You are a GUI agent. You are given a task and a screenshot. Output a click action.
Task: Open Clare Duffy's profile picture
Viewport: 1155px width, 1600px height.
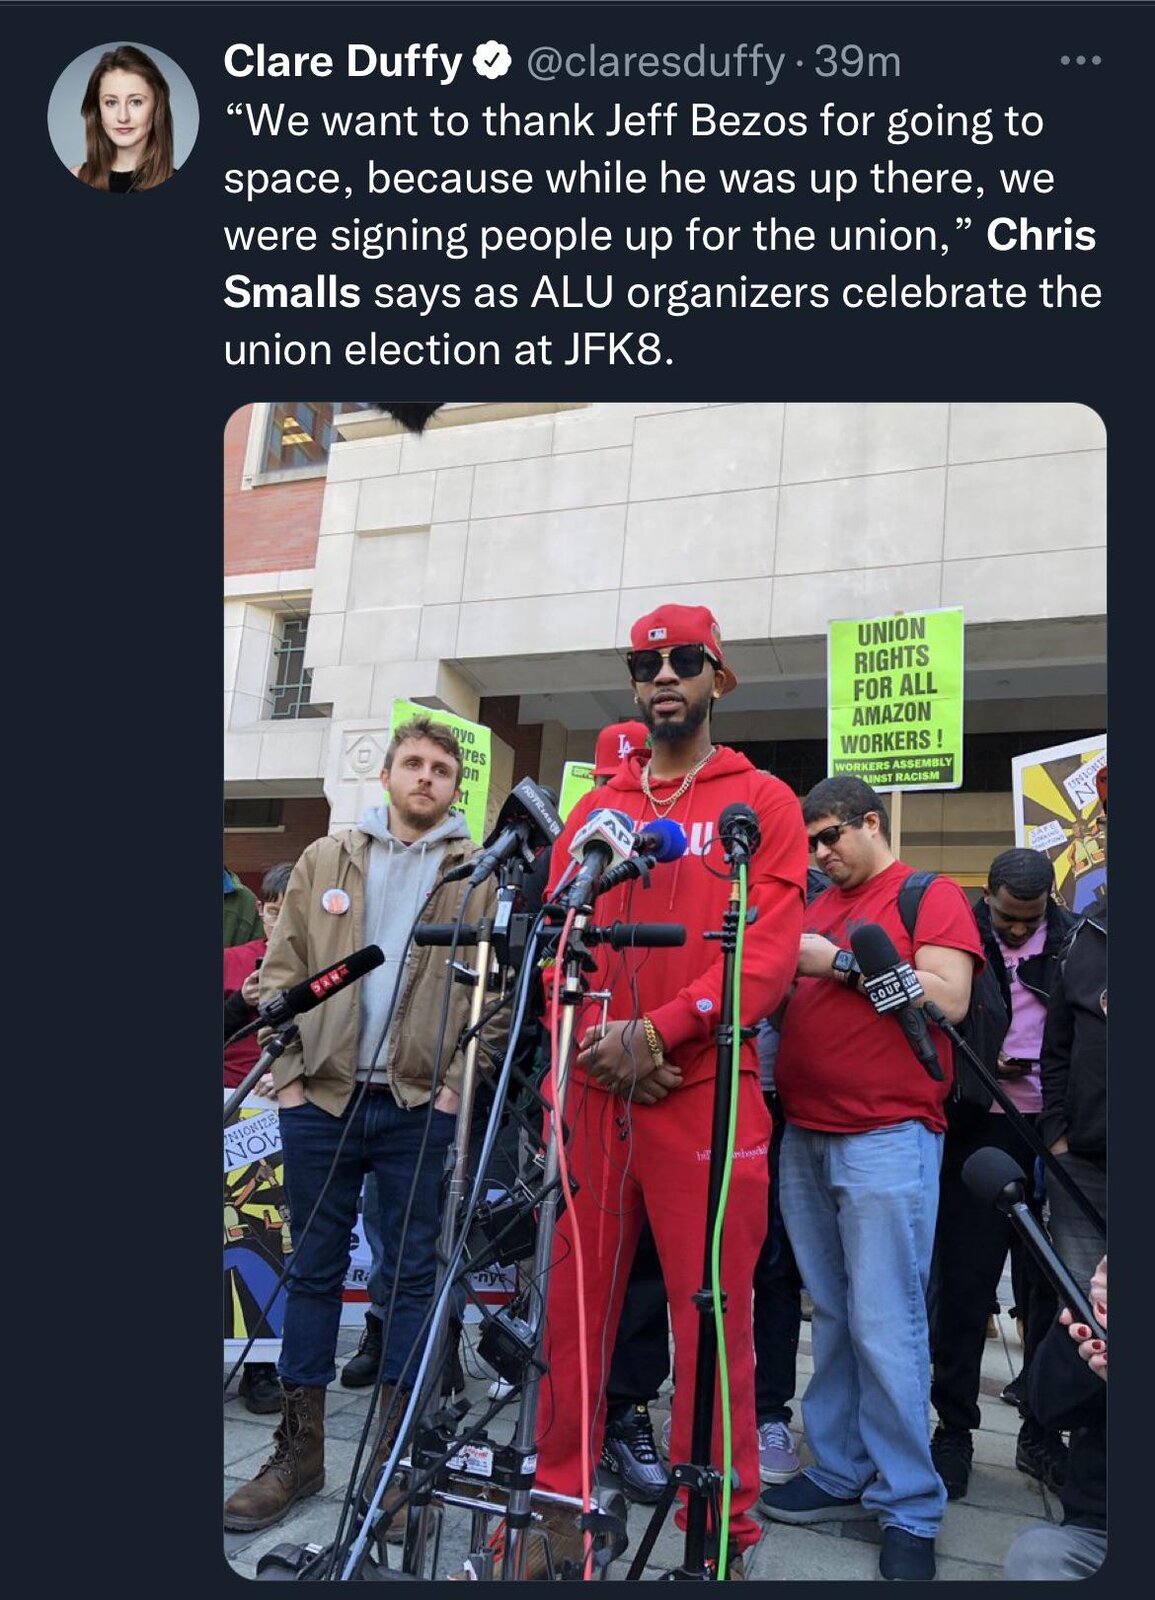click(x=124, y=117)
